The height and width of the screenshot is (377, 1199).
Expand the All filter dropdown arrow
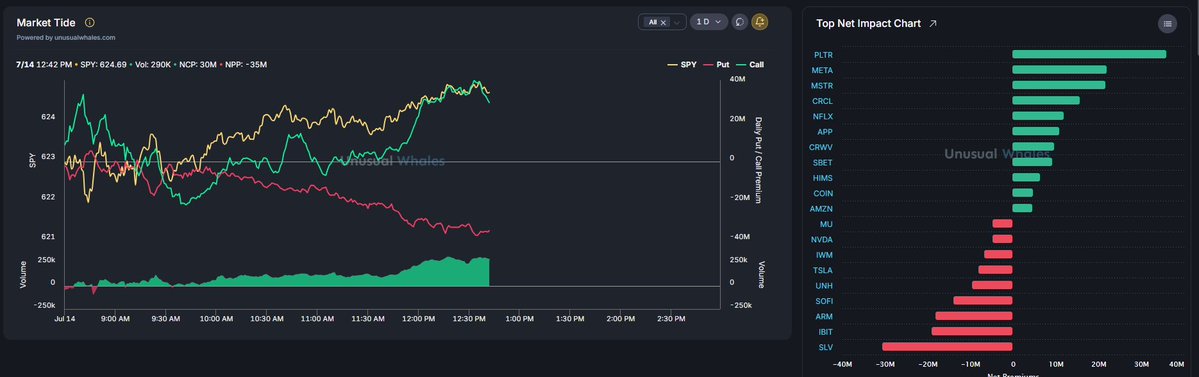pos(677,23)
